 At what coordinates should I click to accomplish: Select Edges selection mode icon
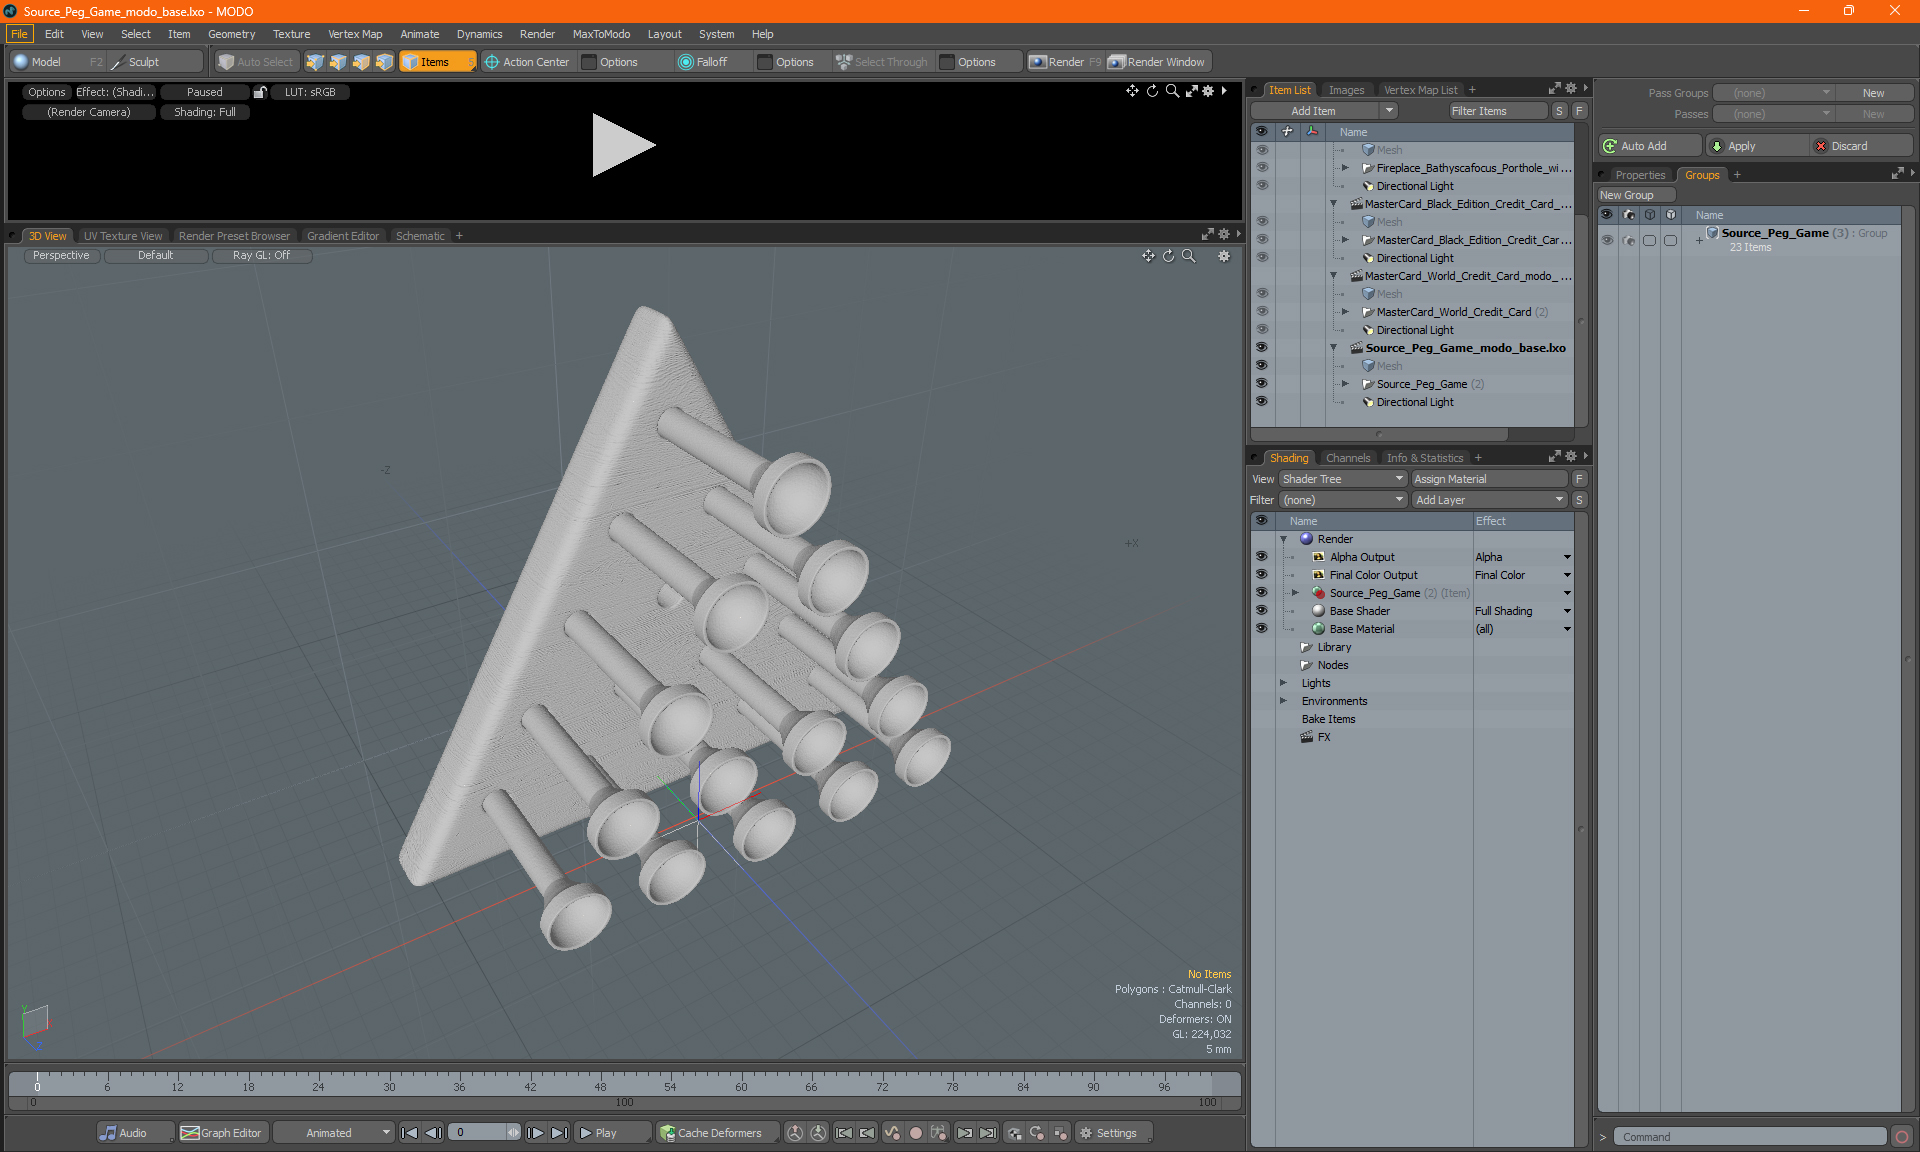338,62
